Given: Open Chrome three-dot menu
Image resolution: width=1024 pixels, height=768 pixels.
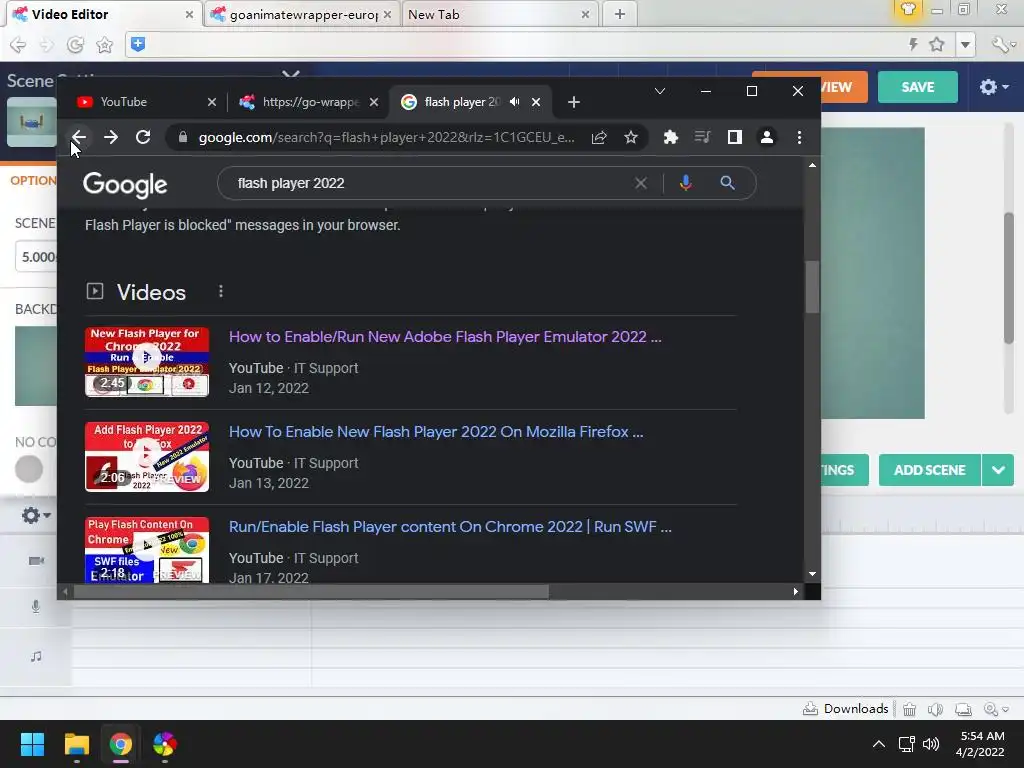Looking at the screenshot, I should [799, 137].
